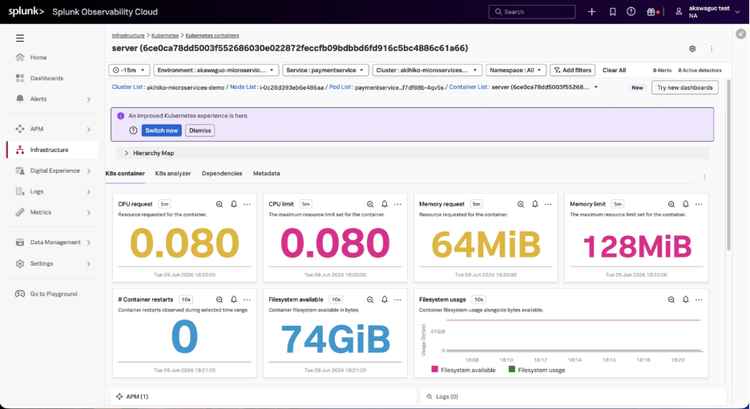Image resolution: width=750 pixels, height=409 pixels.
Task: Zoom into the CPU request chart
Action: click(x=220, y=204)
